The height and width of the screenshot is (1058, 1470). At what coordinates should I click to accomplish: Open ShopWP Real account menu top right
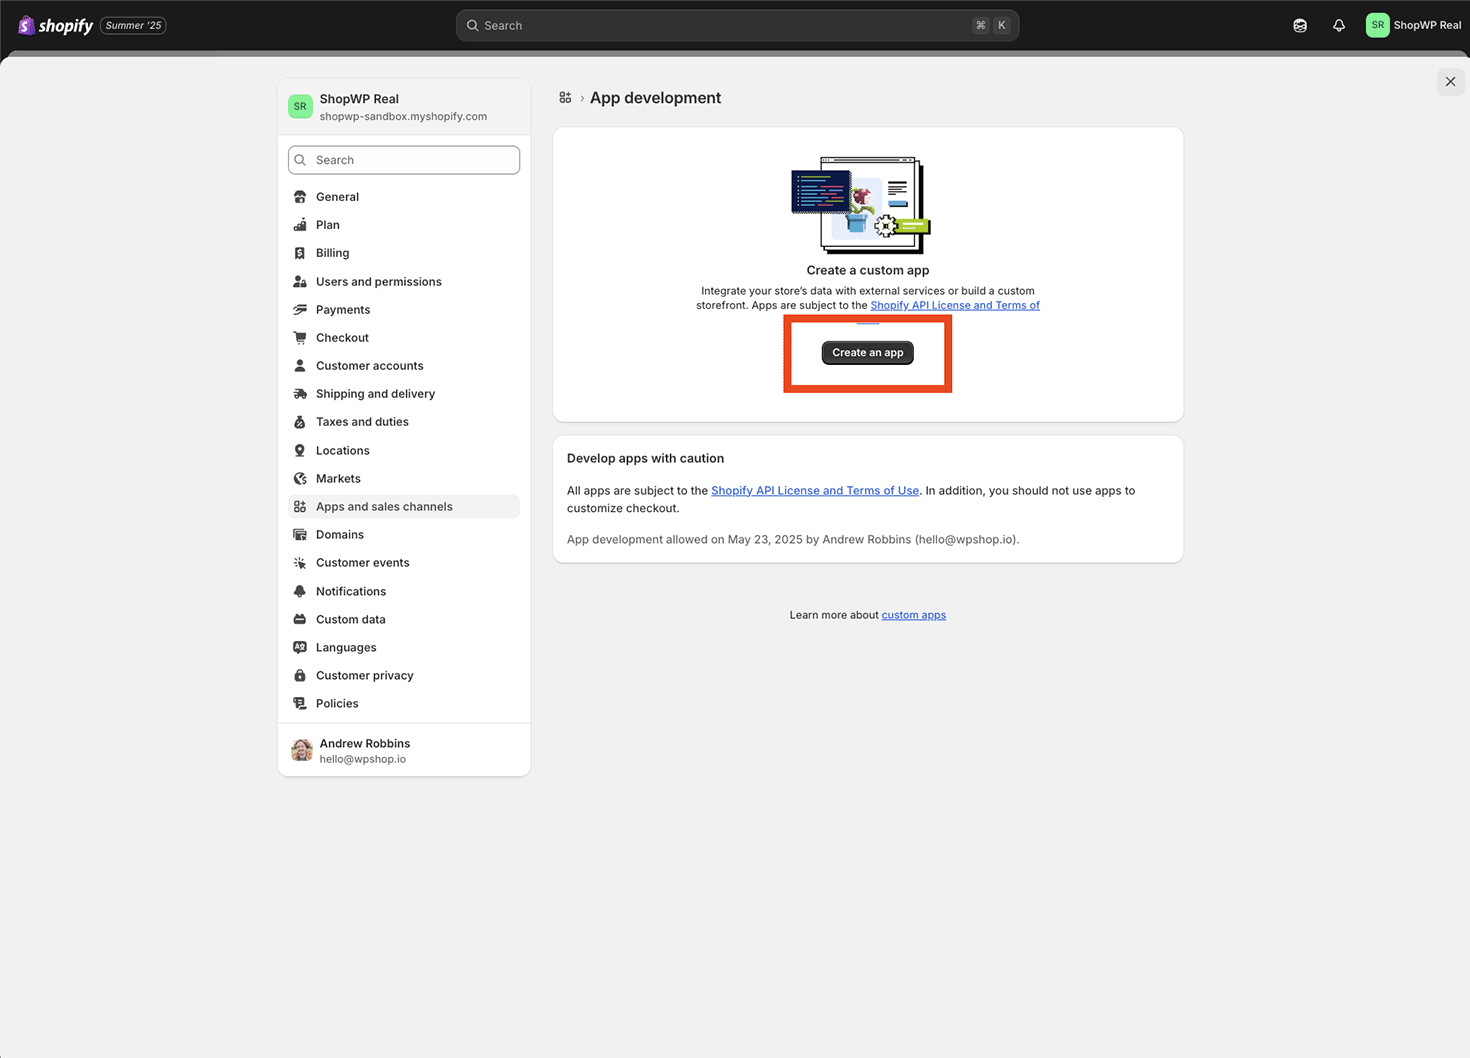click(1414, 25)
